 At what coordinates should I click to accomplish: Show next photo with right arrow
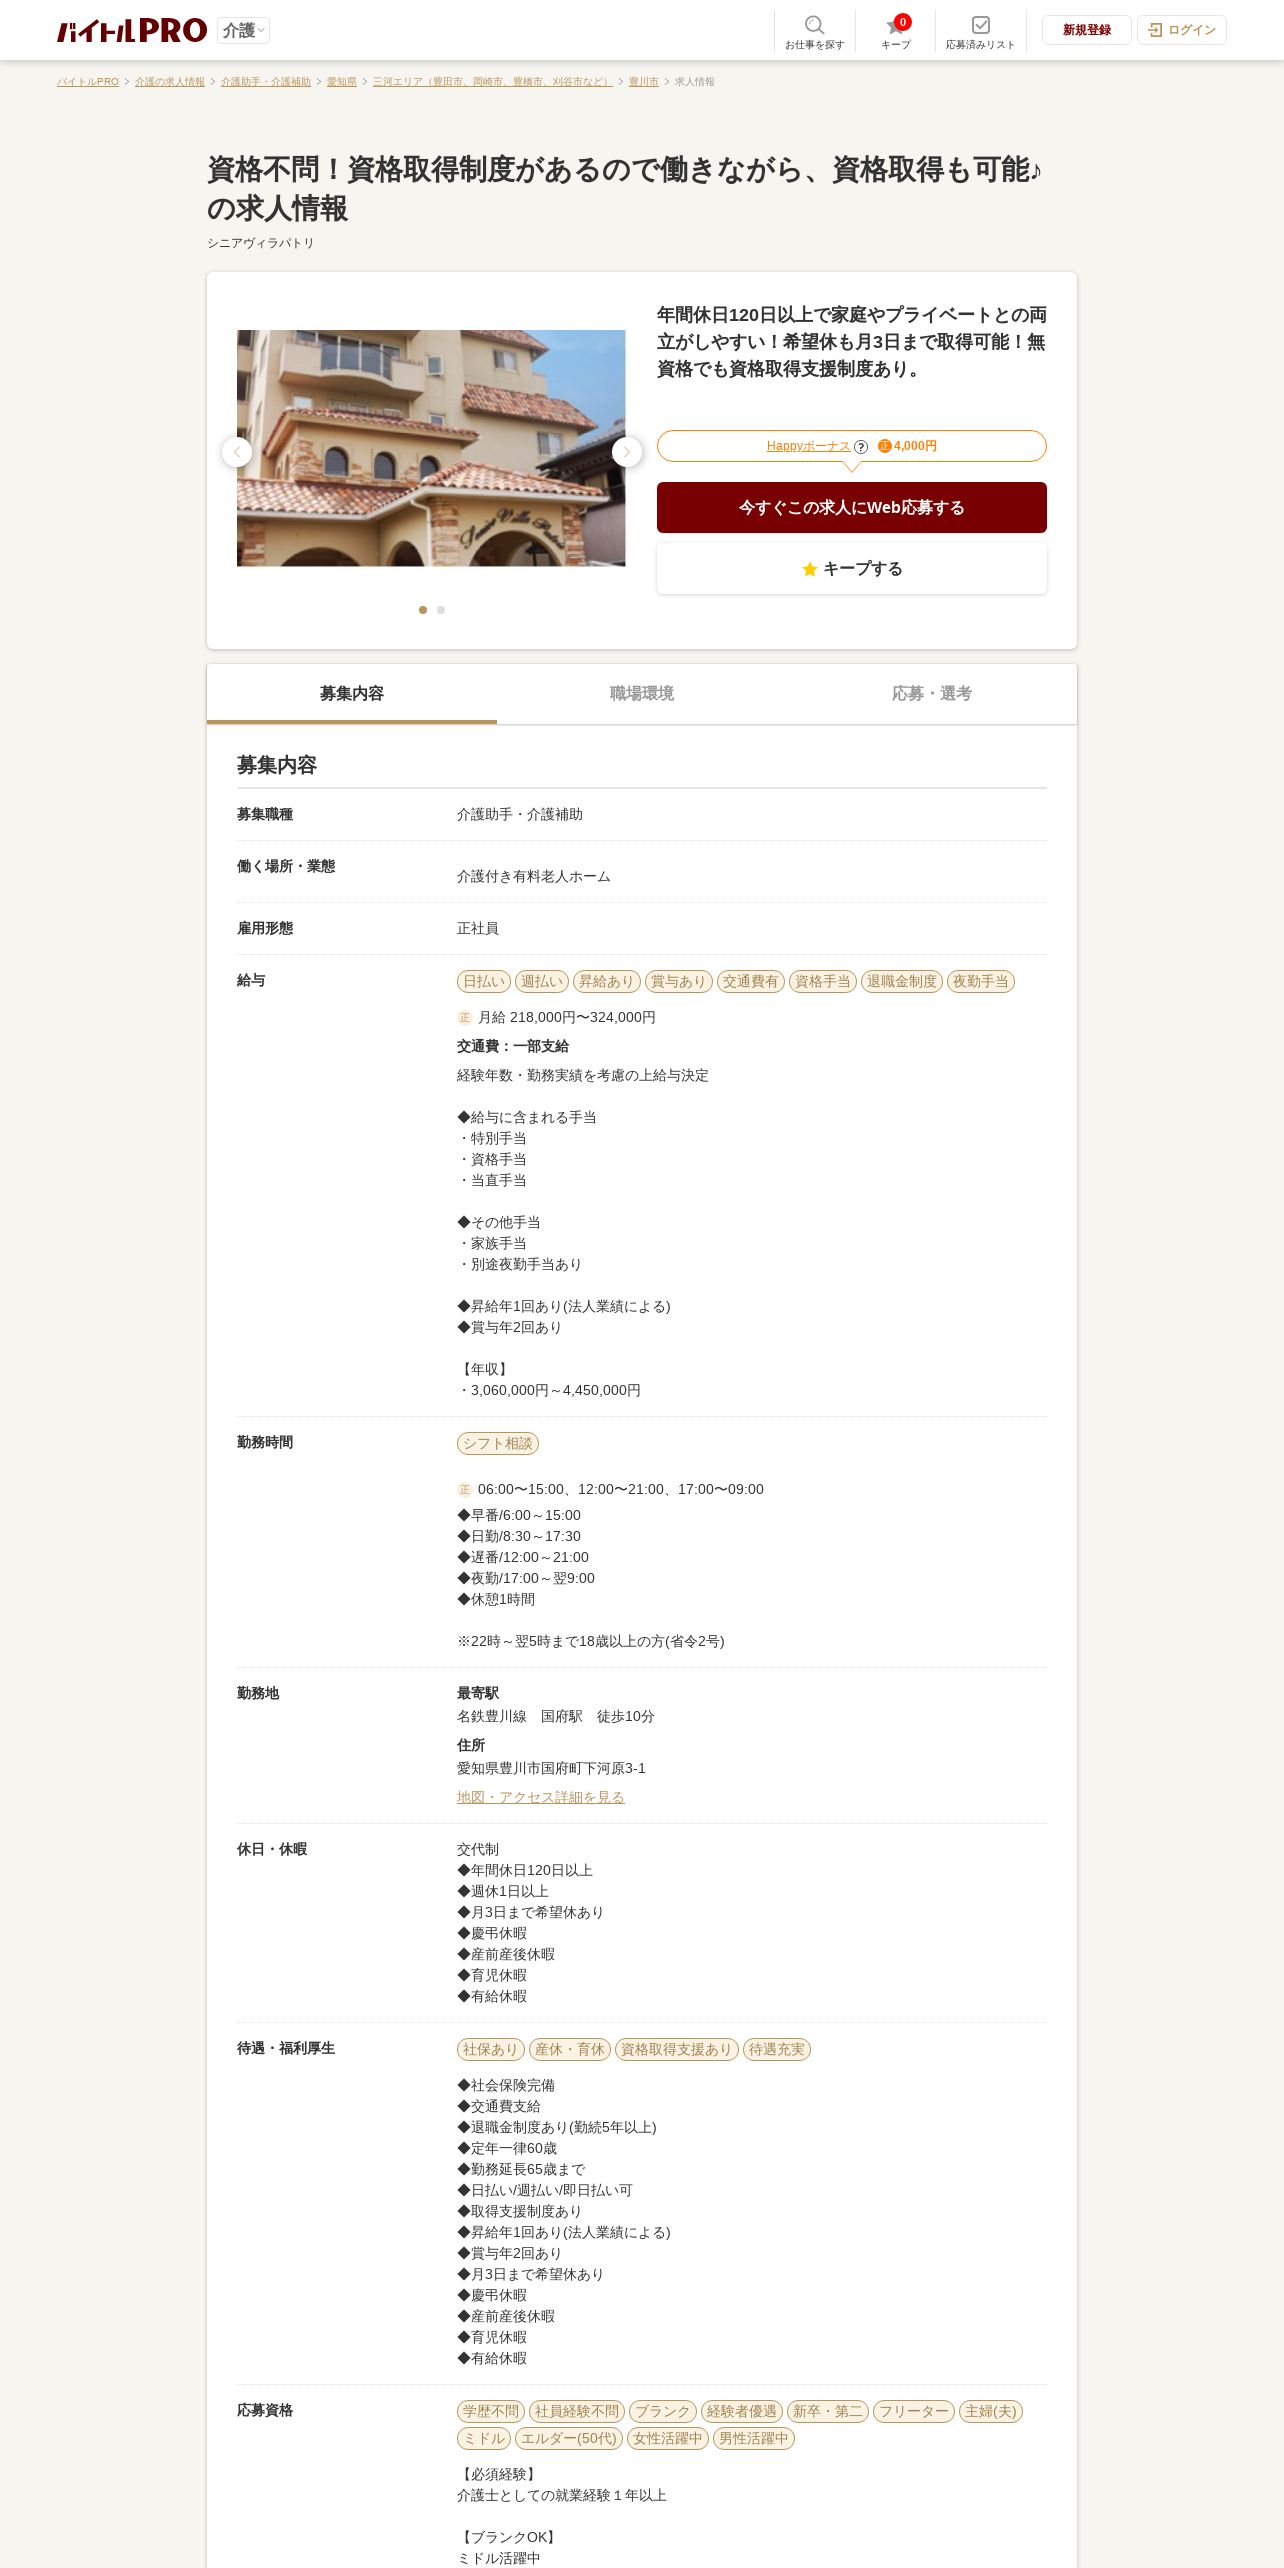pyautogui.click(x=627, y=452)
